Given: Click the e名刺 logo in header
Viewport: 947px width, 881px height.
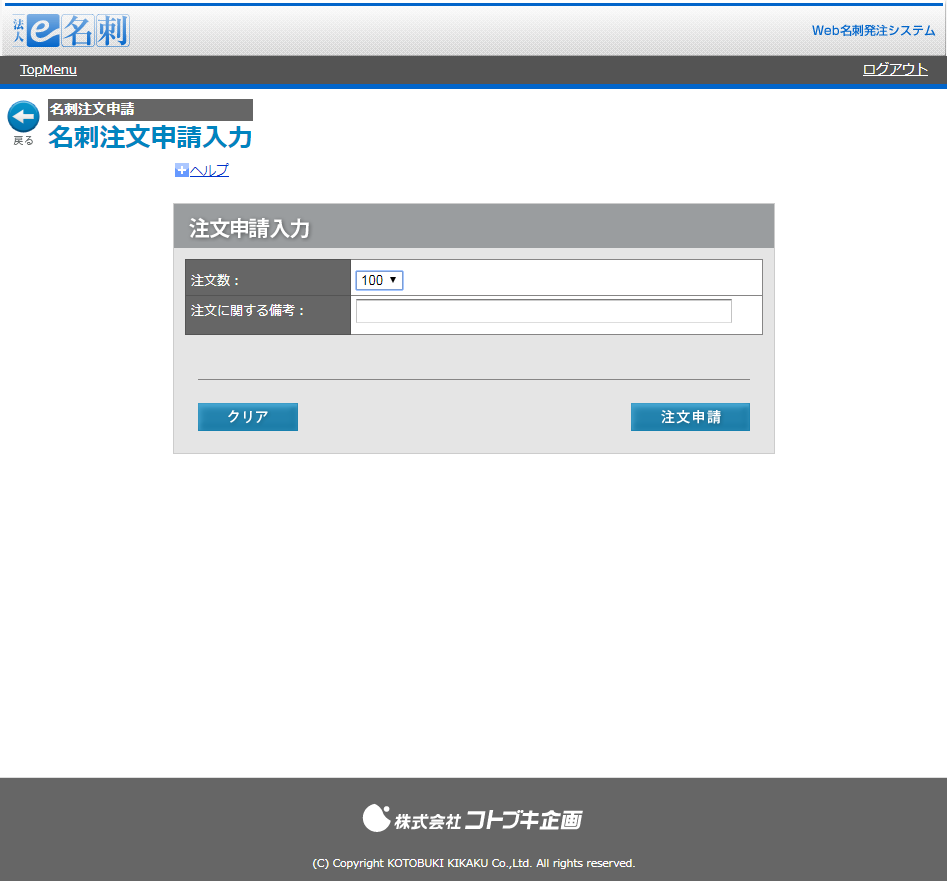Looking at the screenshot, I should (x=71, y=31).
